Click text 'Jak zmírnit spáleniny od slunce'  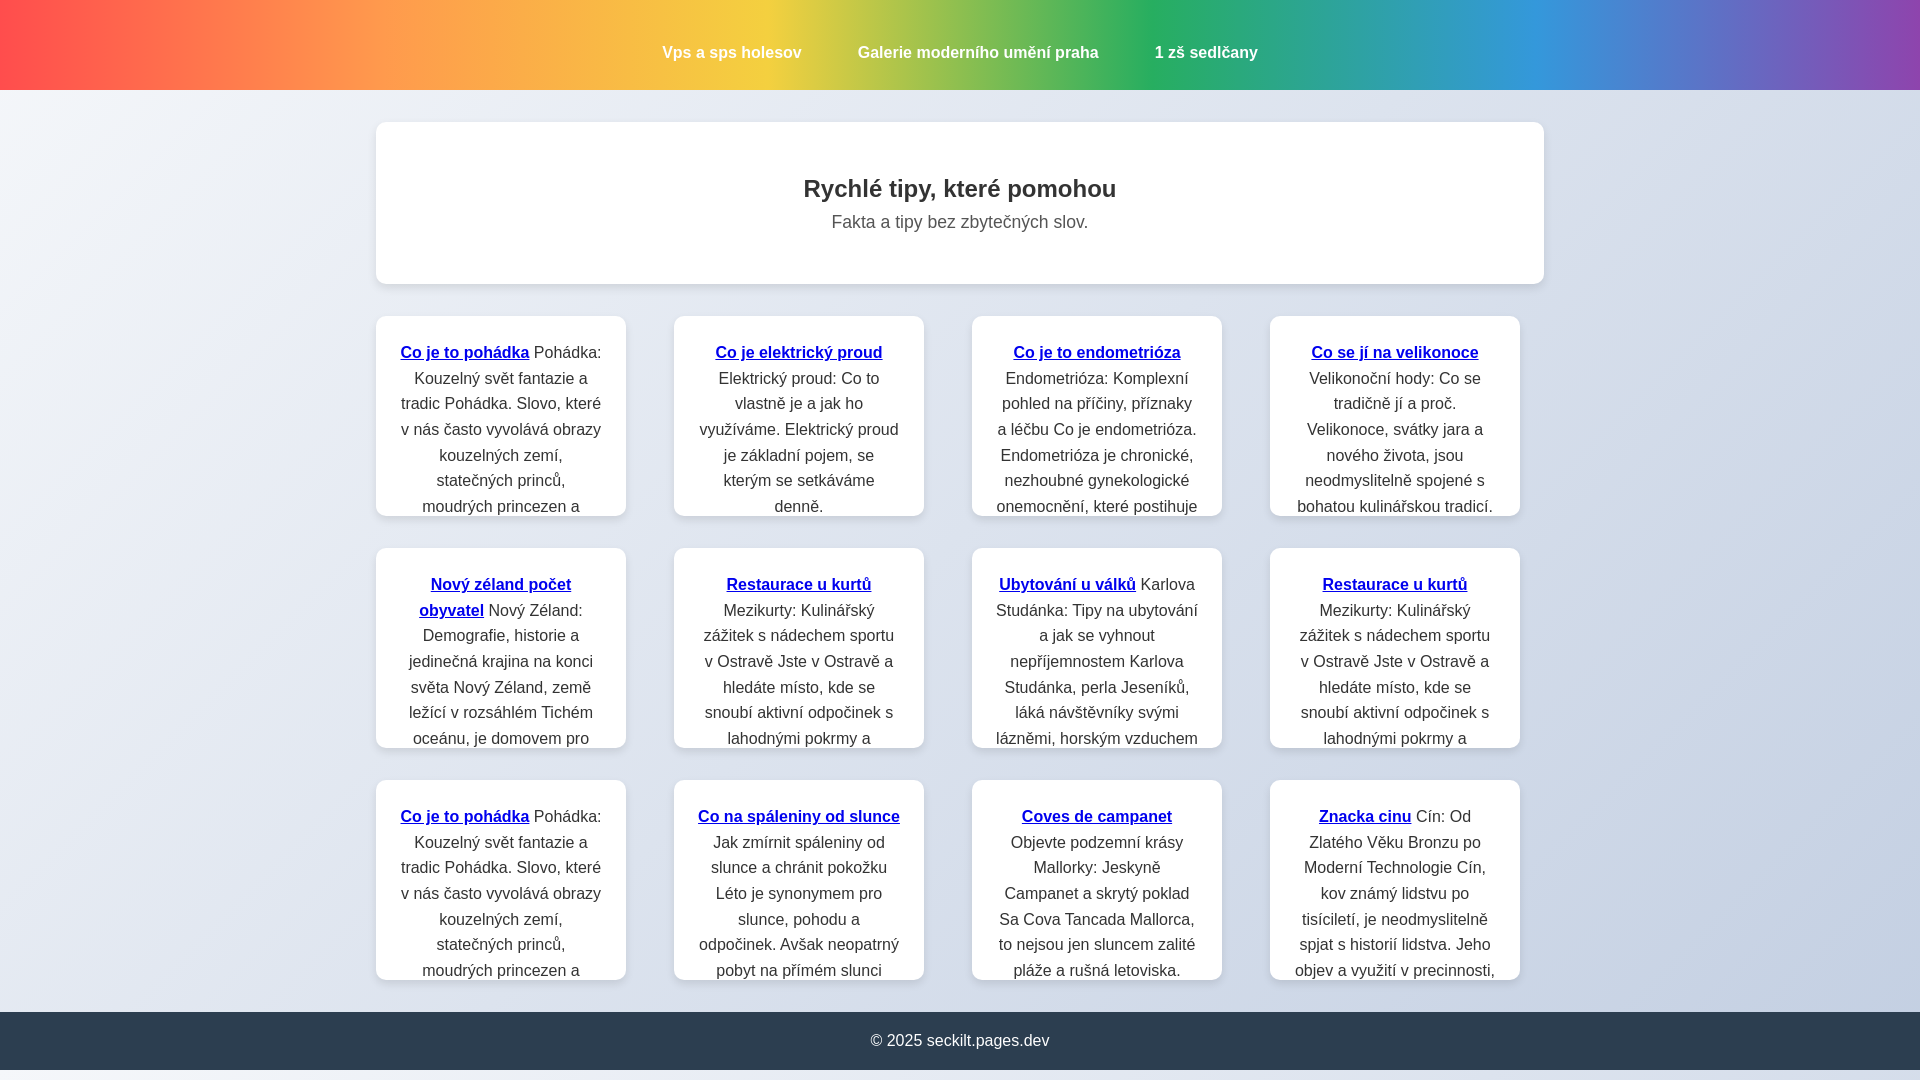click(799, 855)
